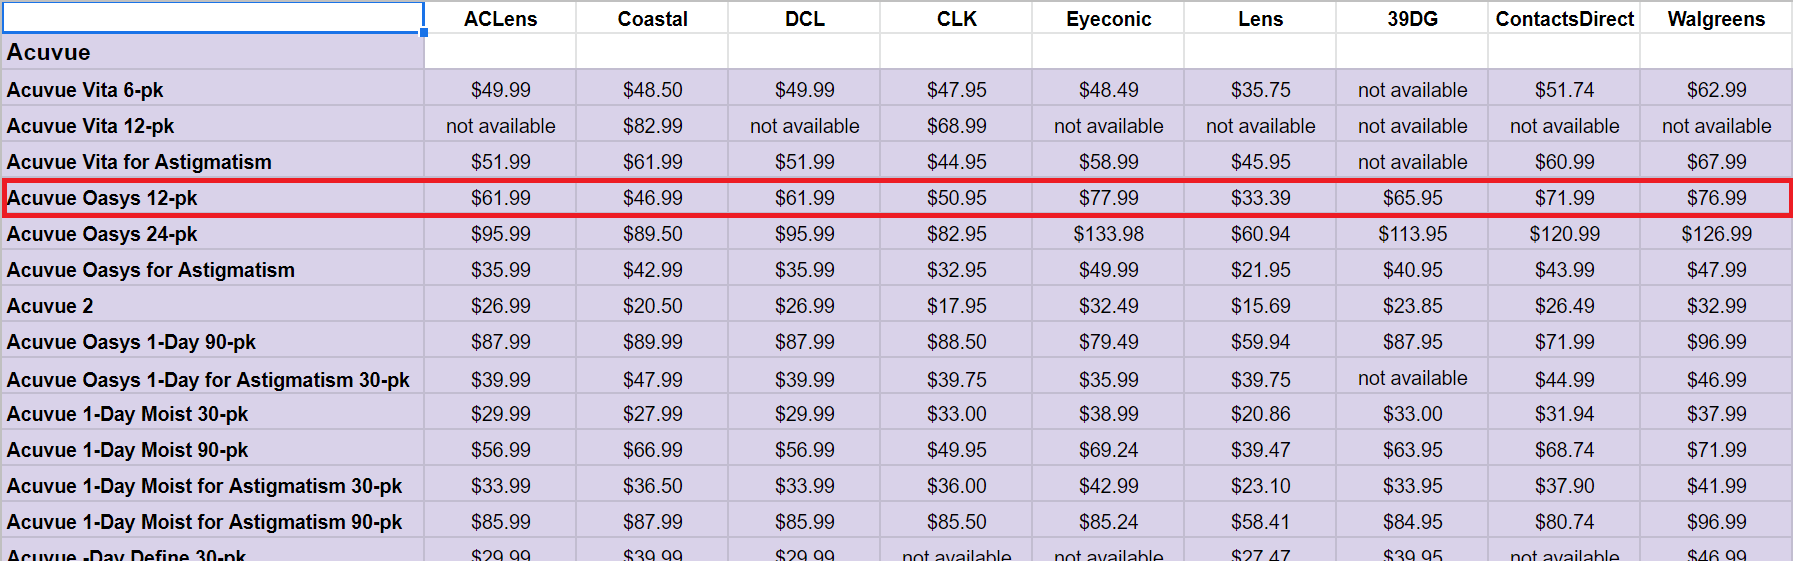Click the Acuvue section title cell
Image resolution: width=1793 pixels, height=561 pixels.
click(x=212, y=52)
